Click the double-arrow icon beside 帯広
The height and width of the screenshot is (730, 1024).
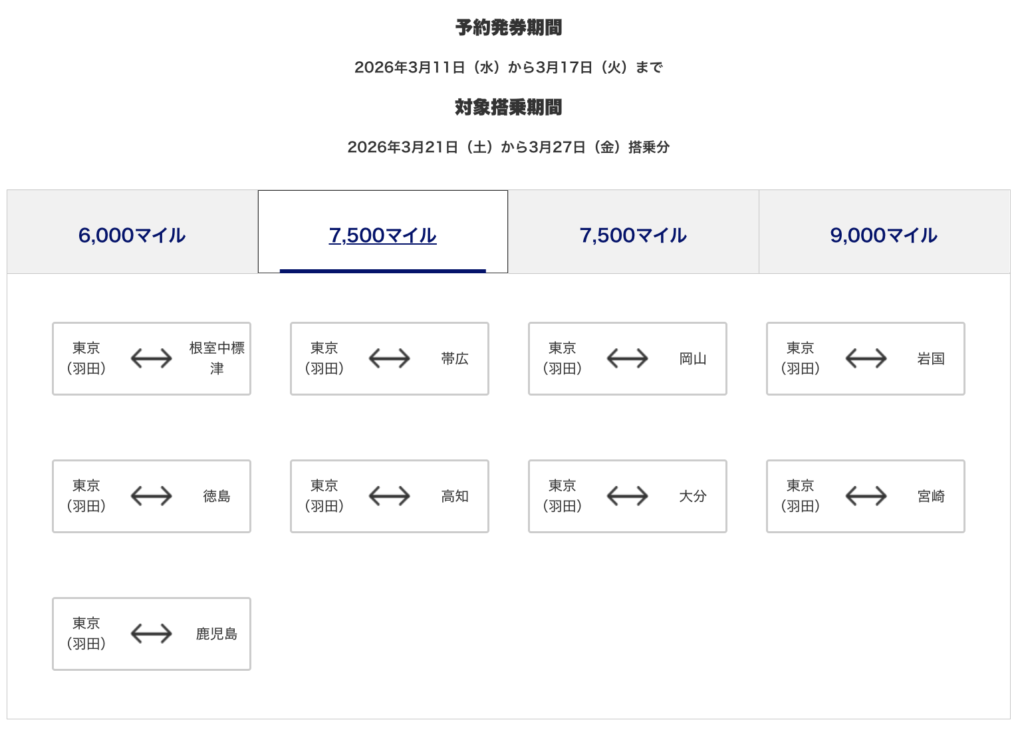[389, 358]
